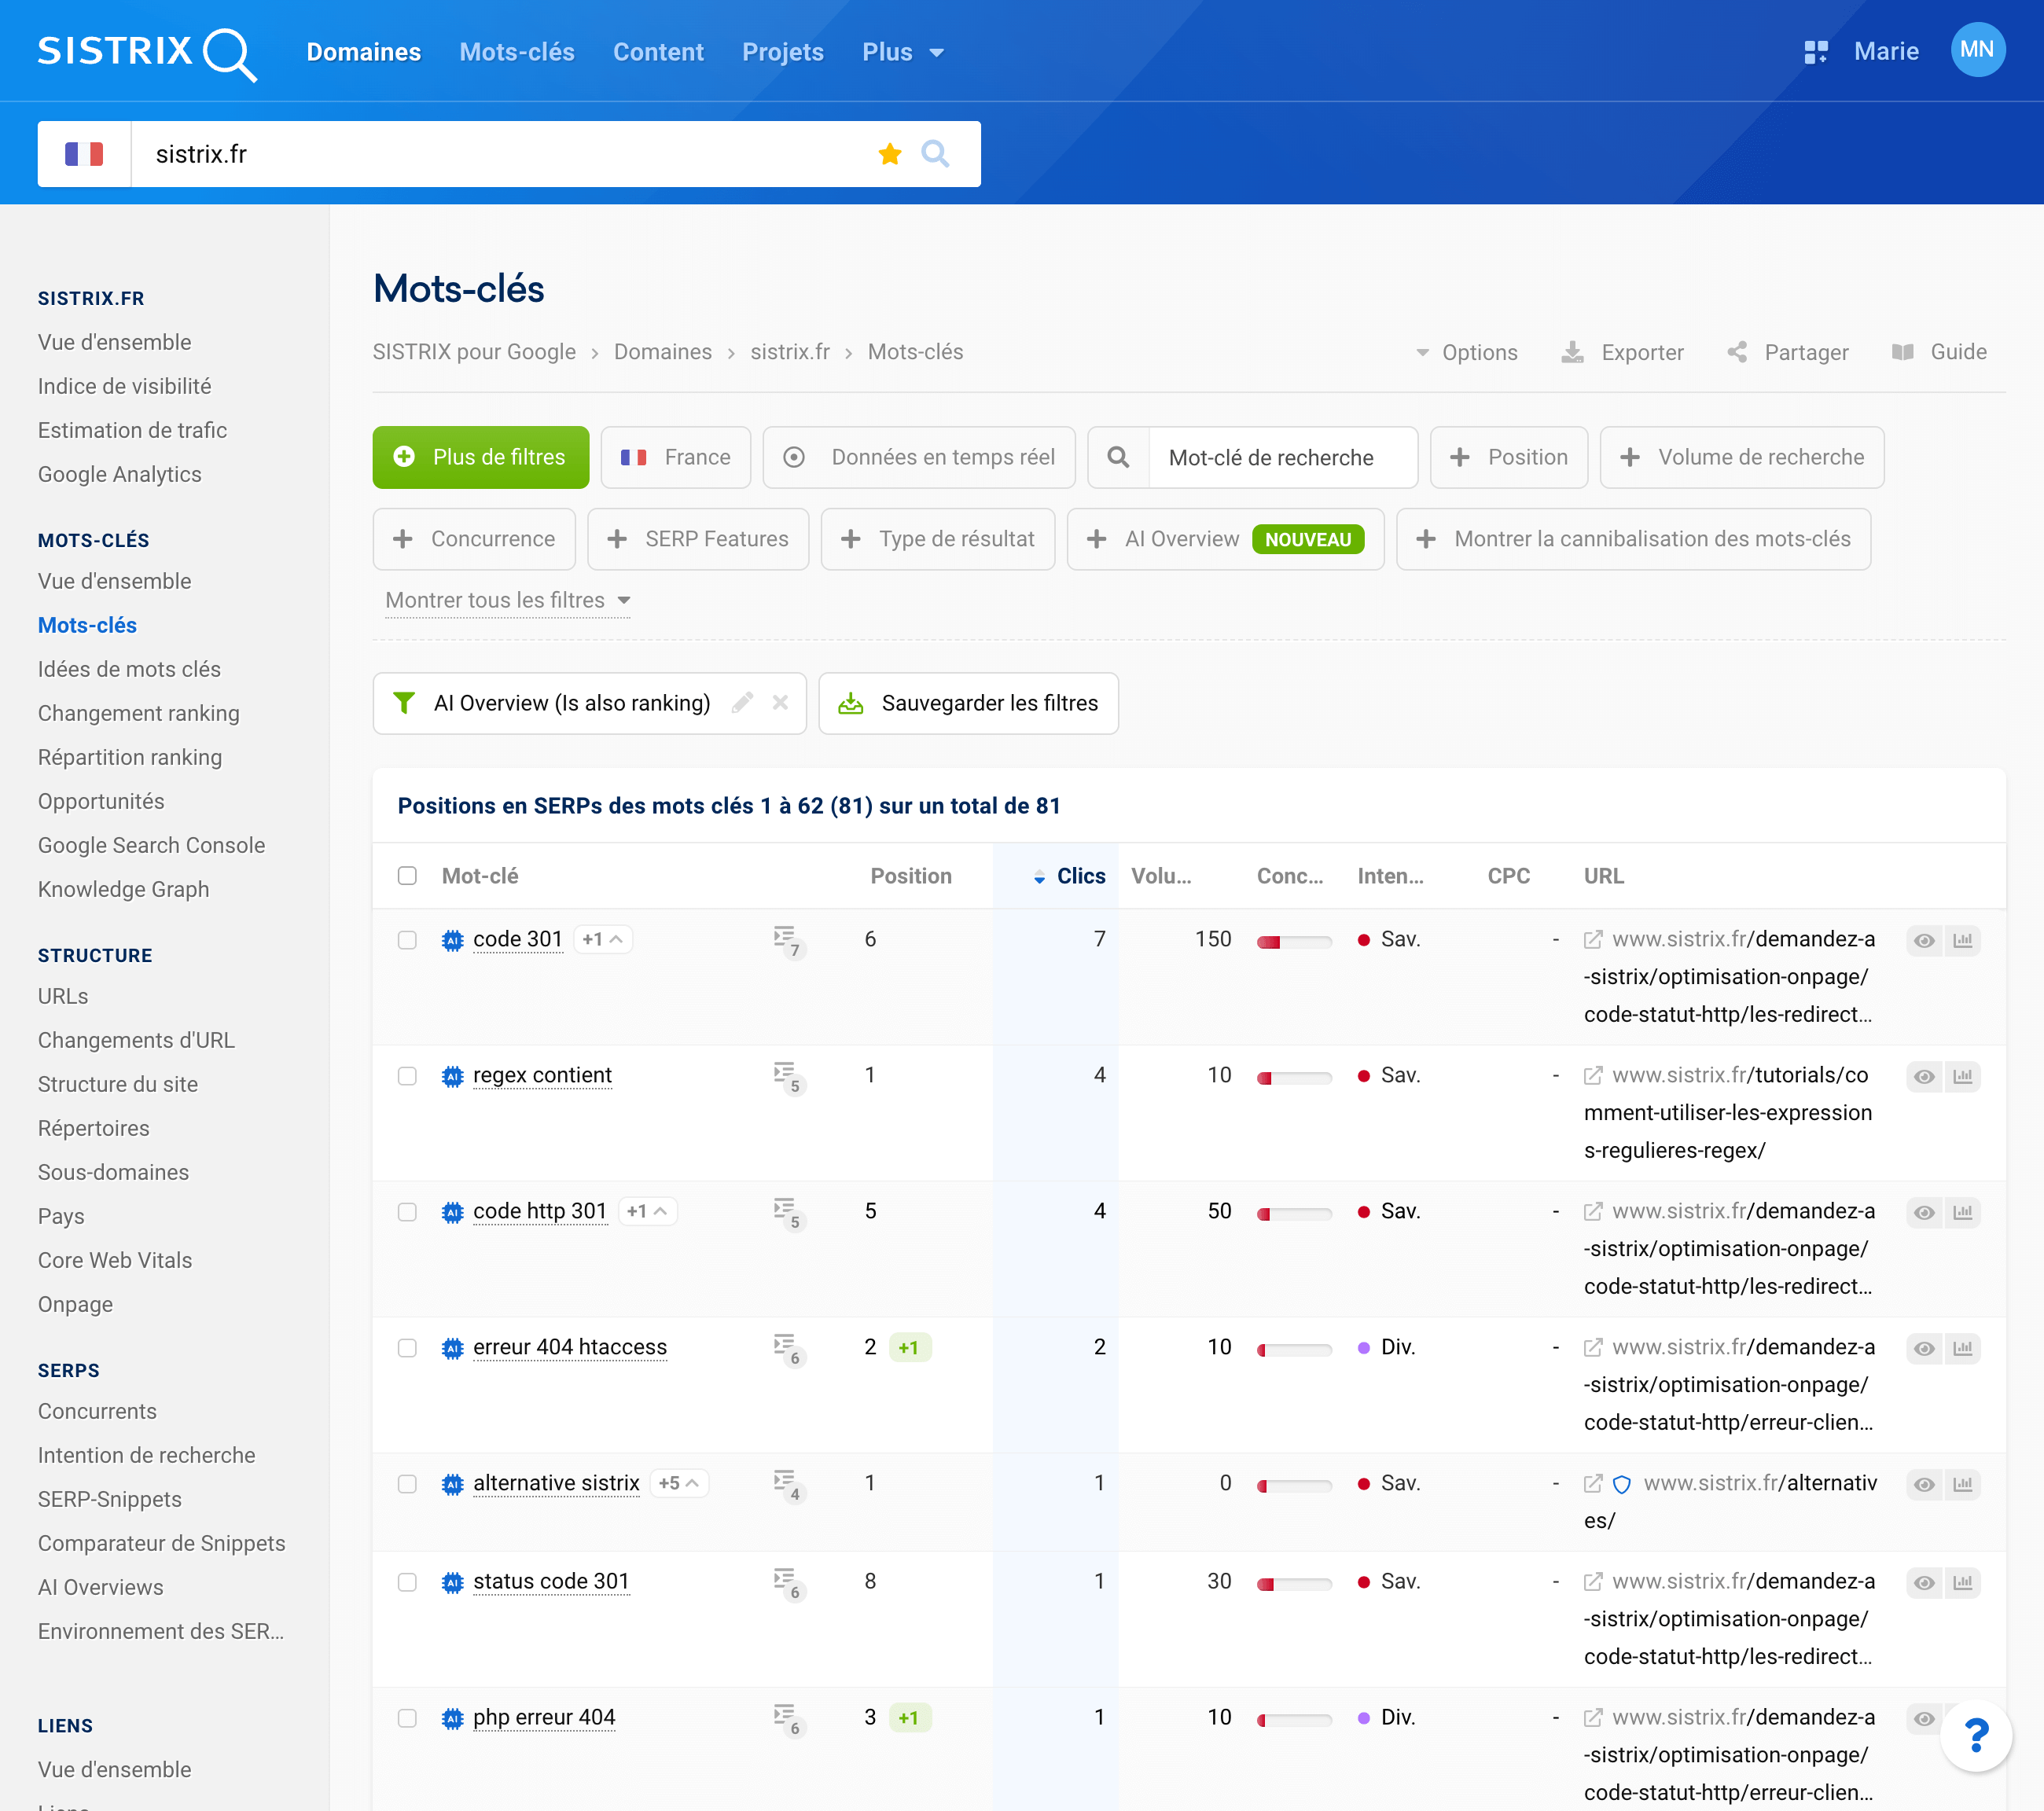Open the Guide book icon

[1902, 352]
